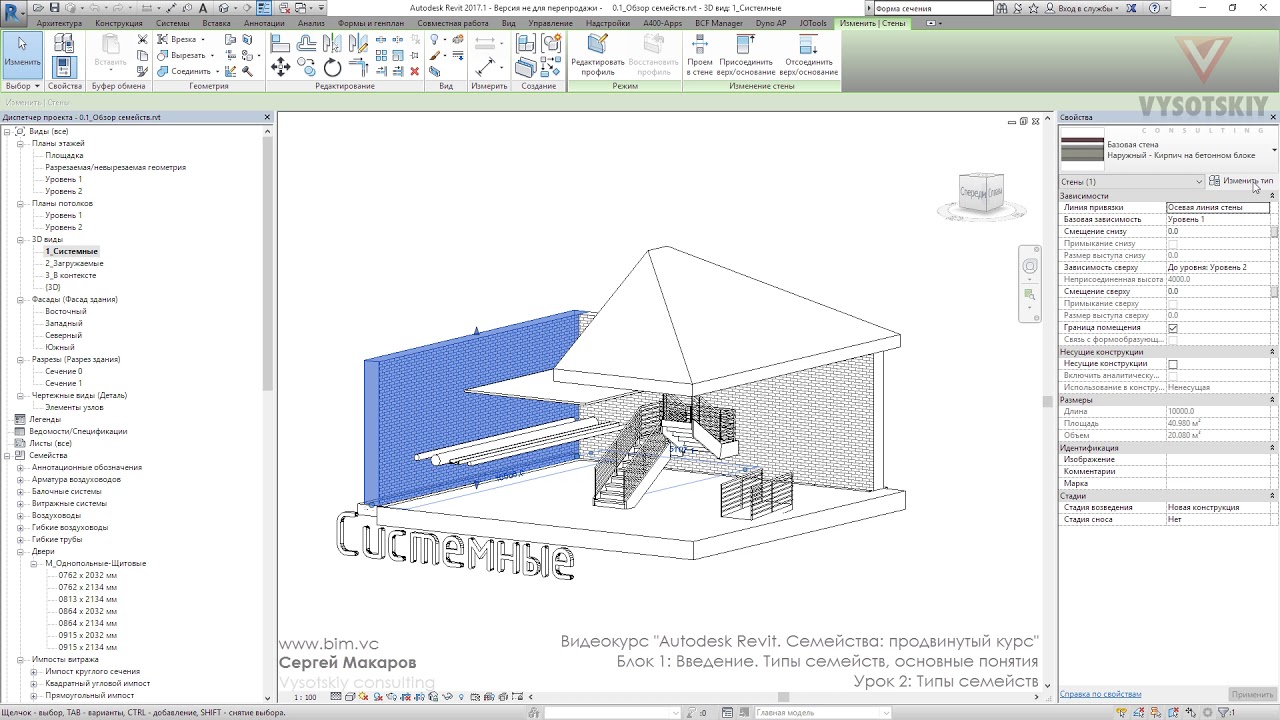Collapse the Стадии properties section

tap(1273, 496)
